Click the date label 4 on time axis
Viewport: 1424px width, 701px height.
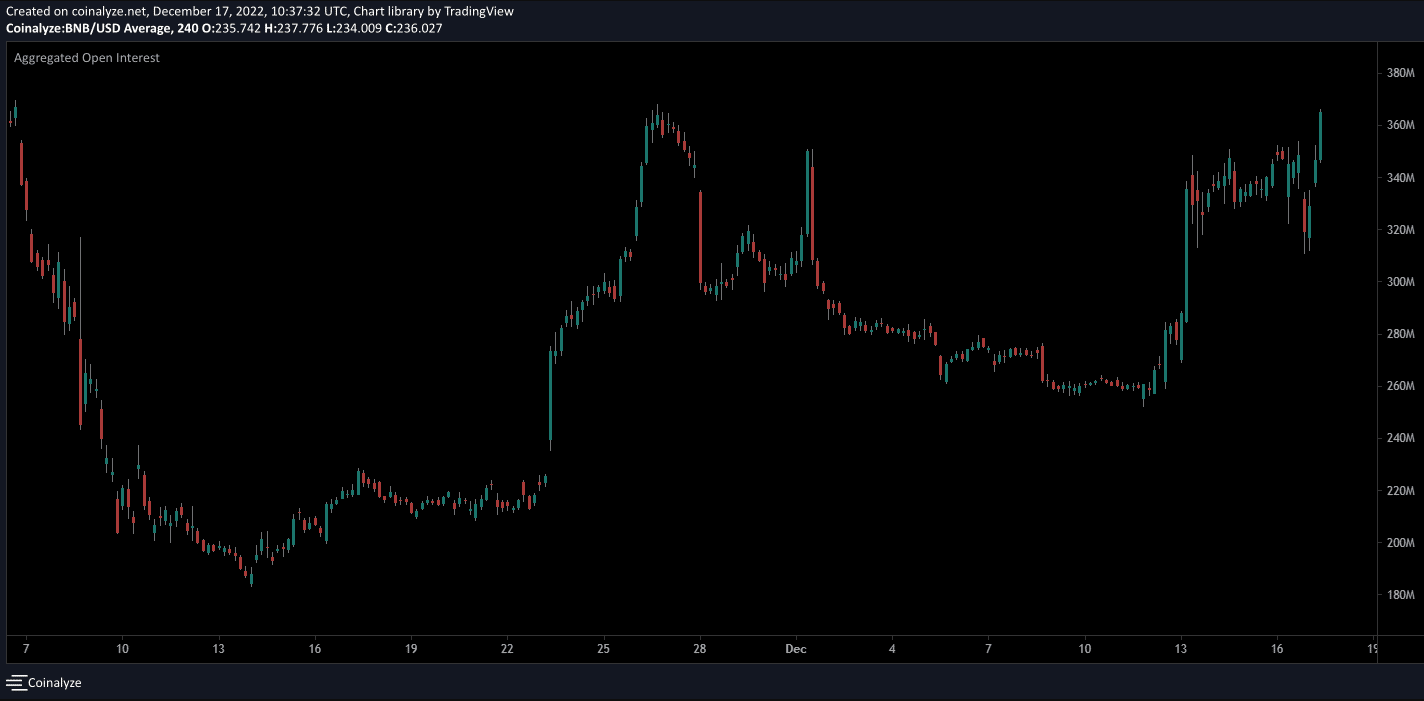tap(892, 649)
